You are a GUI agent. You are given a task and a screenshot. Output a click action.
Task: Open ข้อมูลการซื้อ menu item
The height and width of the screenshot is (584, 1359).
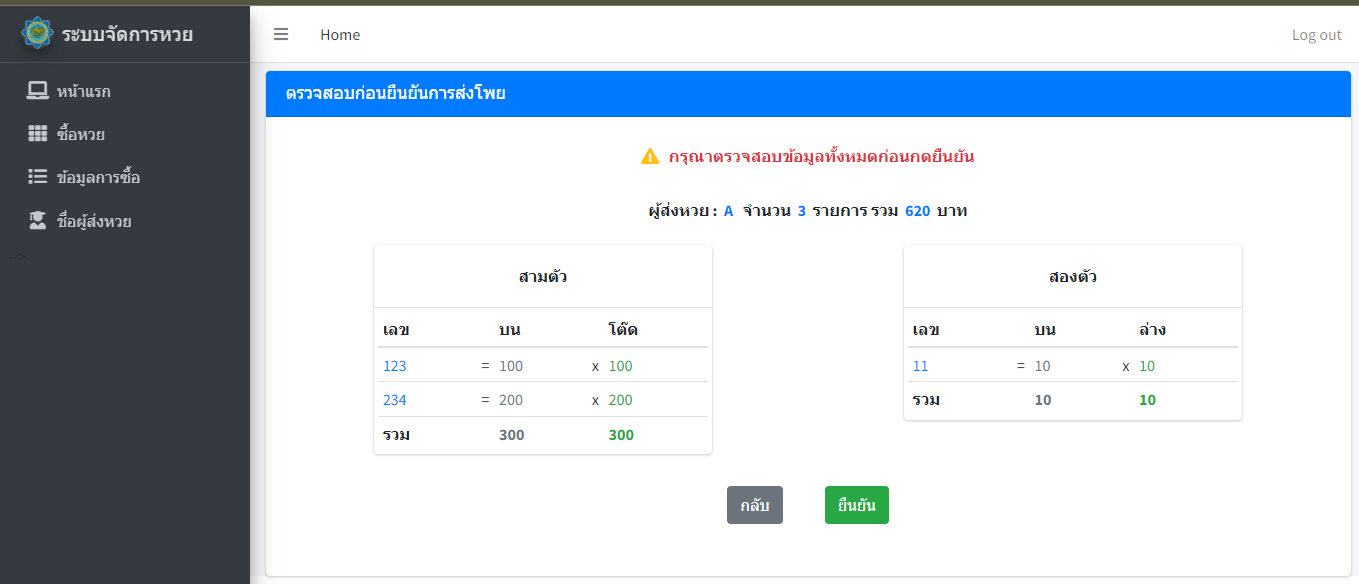pos(98,177)
